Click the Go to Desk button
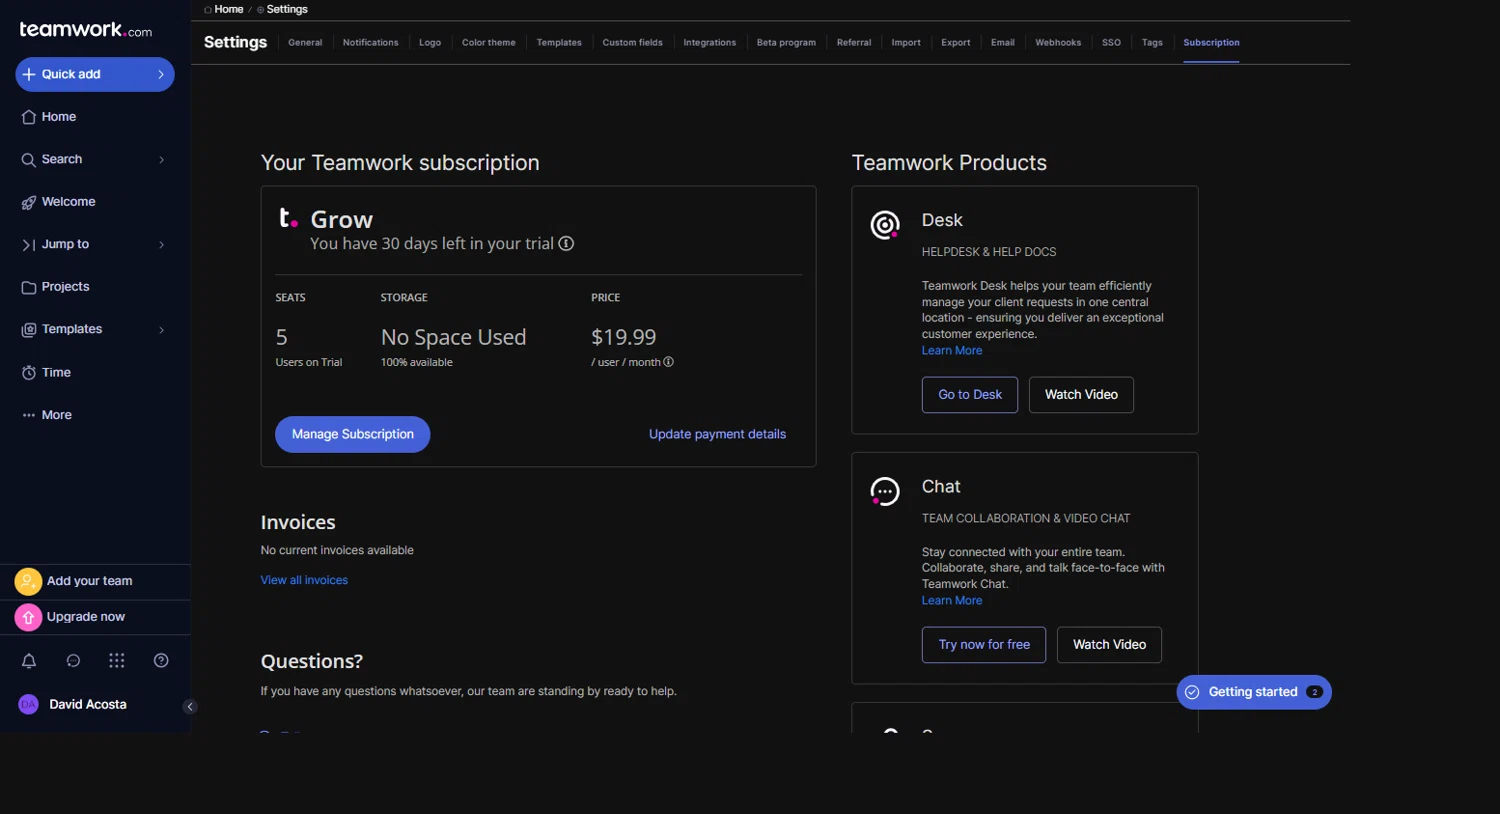This screenshot has height=814, width=1500. pyautogui.click(x=970, y=395)
